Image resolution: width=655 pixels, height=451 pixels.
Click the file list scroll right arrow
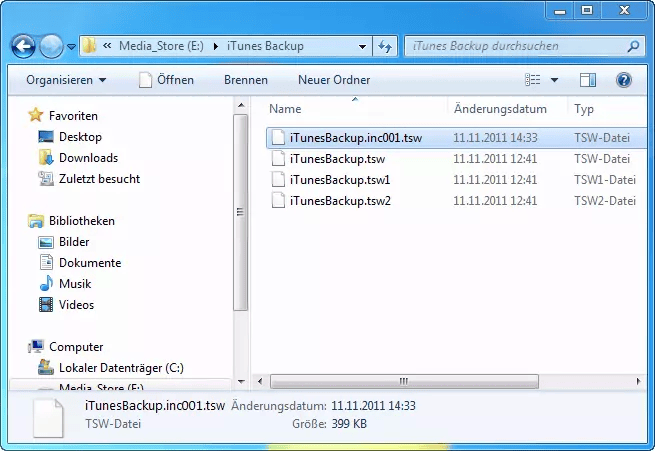[x=638, y=381]
